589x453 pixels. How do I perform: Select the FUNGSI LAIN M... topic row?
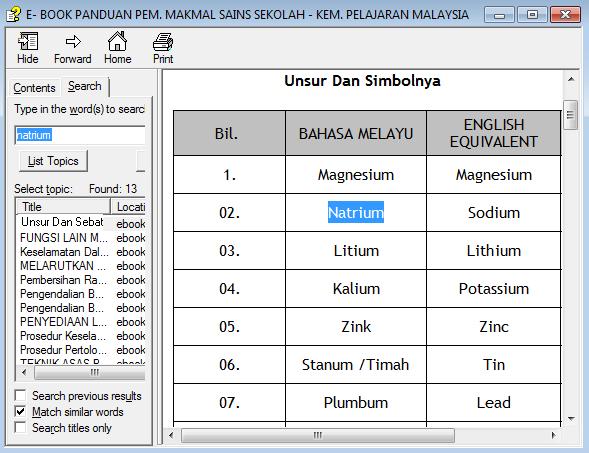tap(81, 238)
